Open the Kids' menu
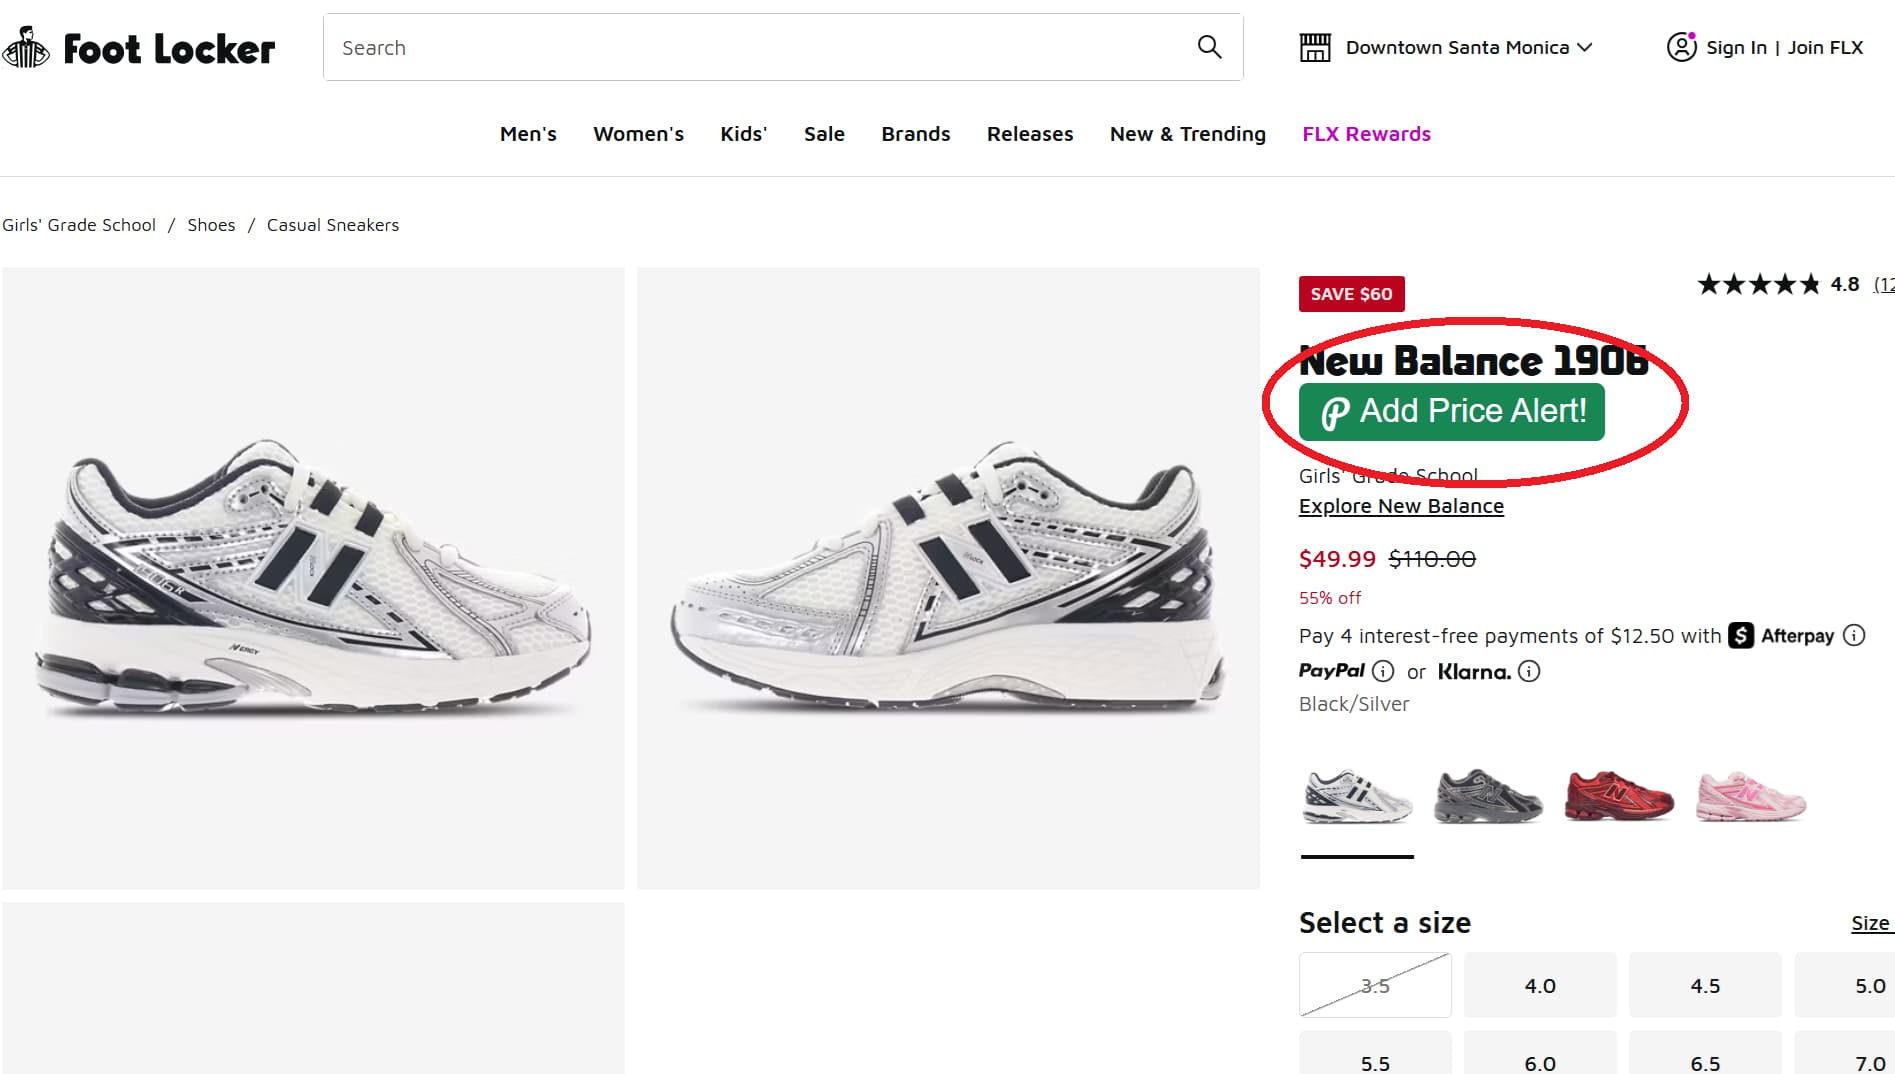The width and height of the screenshot is (1895, 1074). coord(744,134)
